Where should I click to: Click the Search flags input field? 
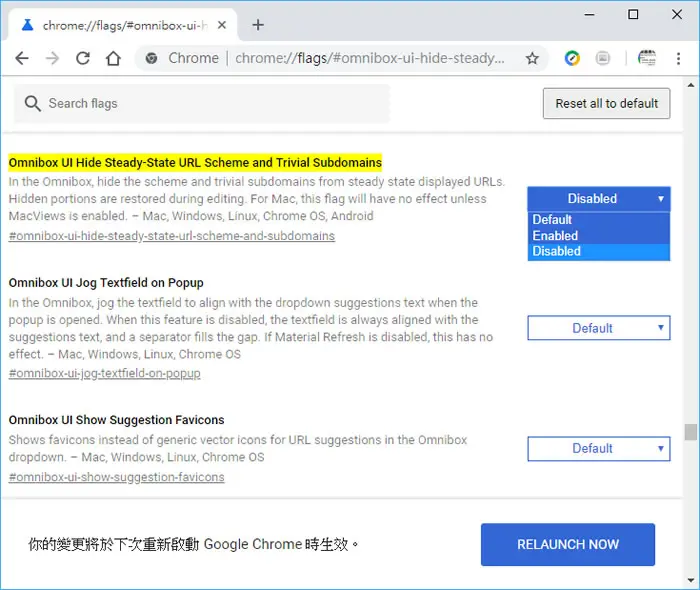tap(202, 104)
